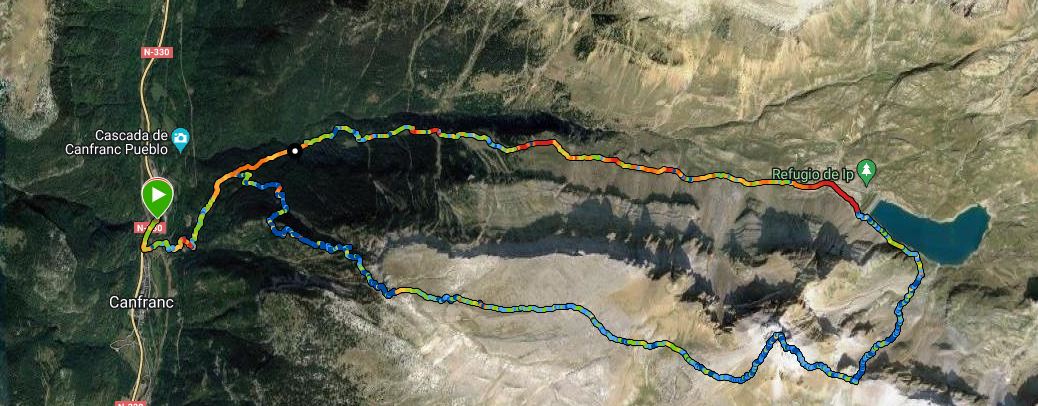Select the camera icon by Cascada de Canfranc
The image size is (1038, 406).
180,138
